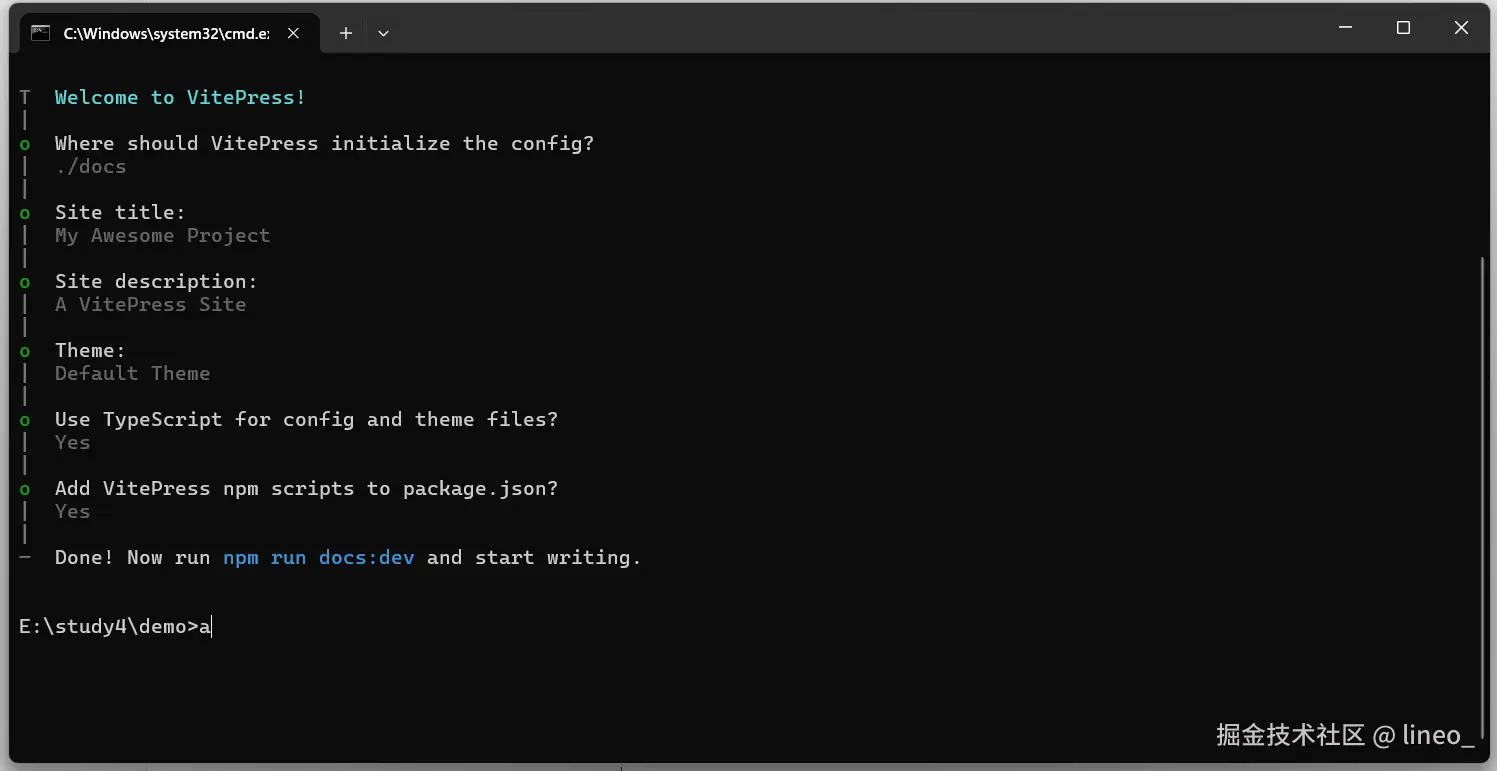Screen dimensions: 1497x771
Task: Click the './docs' config path answer
Action: click(91, 166)
